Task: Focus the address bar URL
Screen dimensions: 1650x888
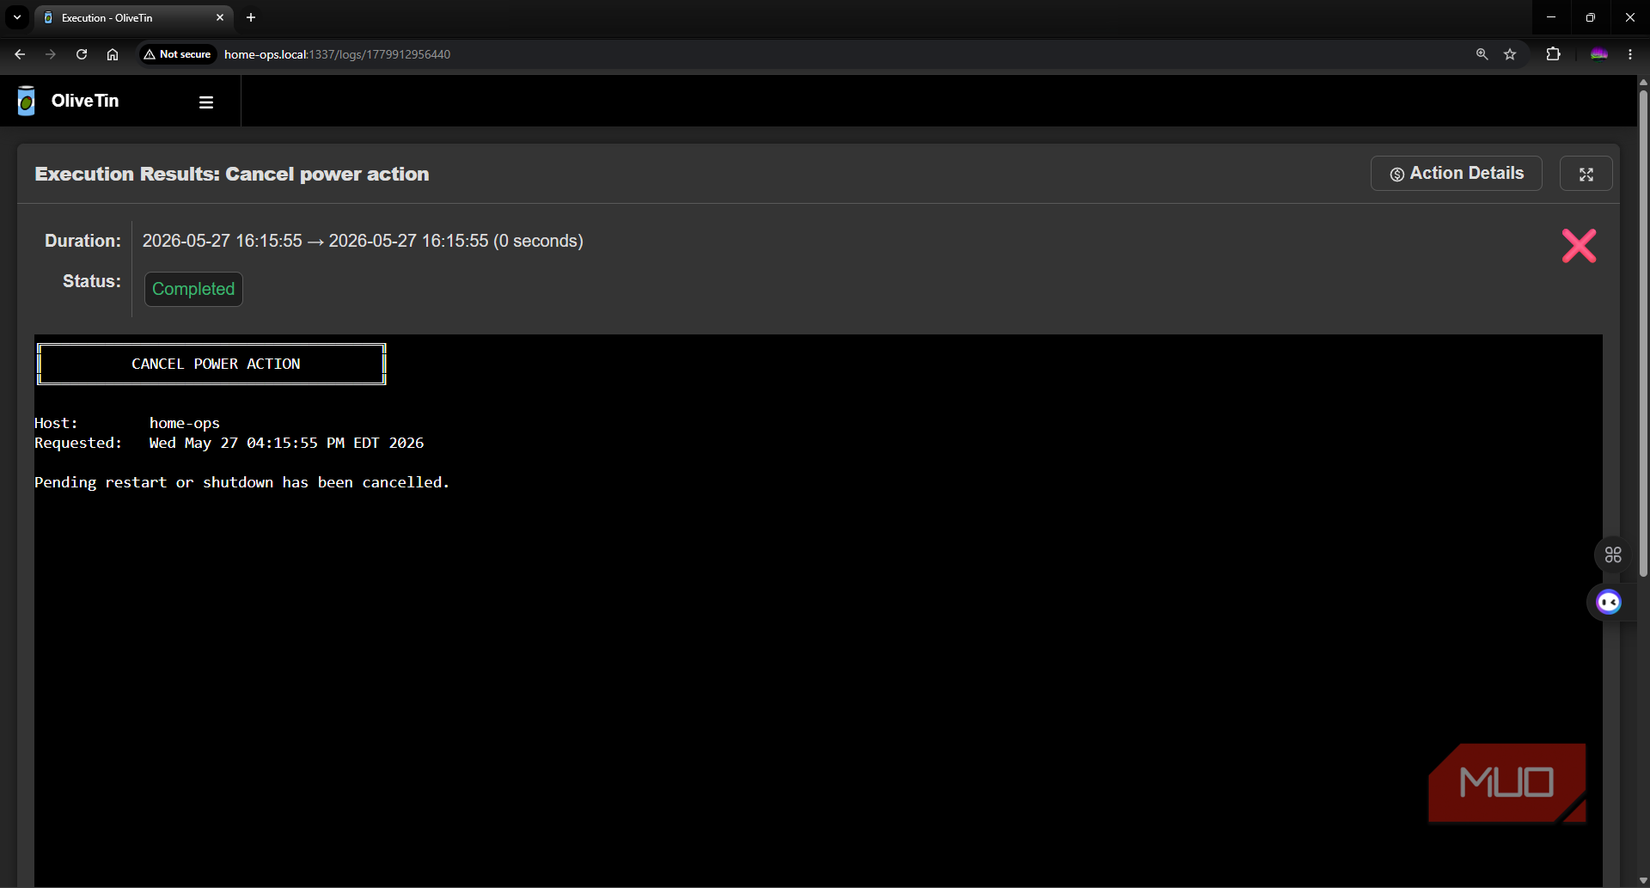Action: point(337,54)
